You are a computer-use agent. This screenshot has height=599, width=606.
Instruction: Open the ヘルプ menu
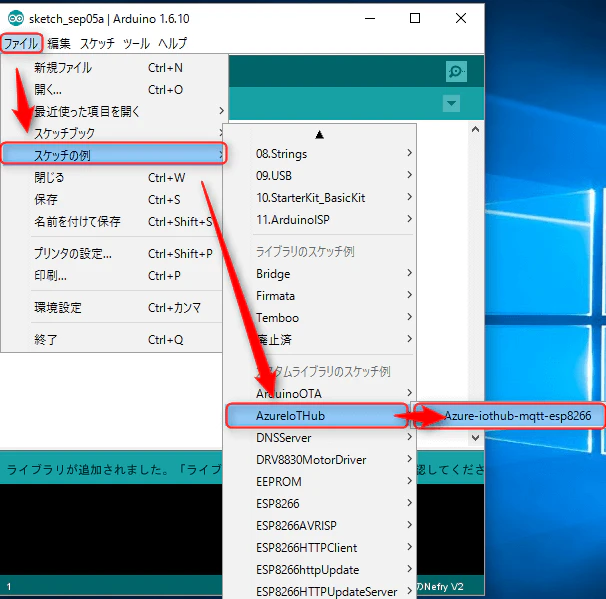172,43
